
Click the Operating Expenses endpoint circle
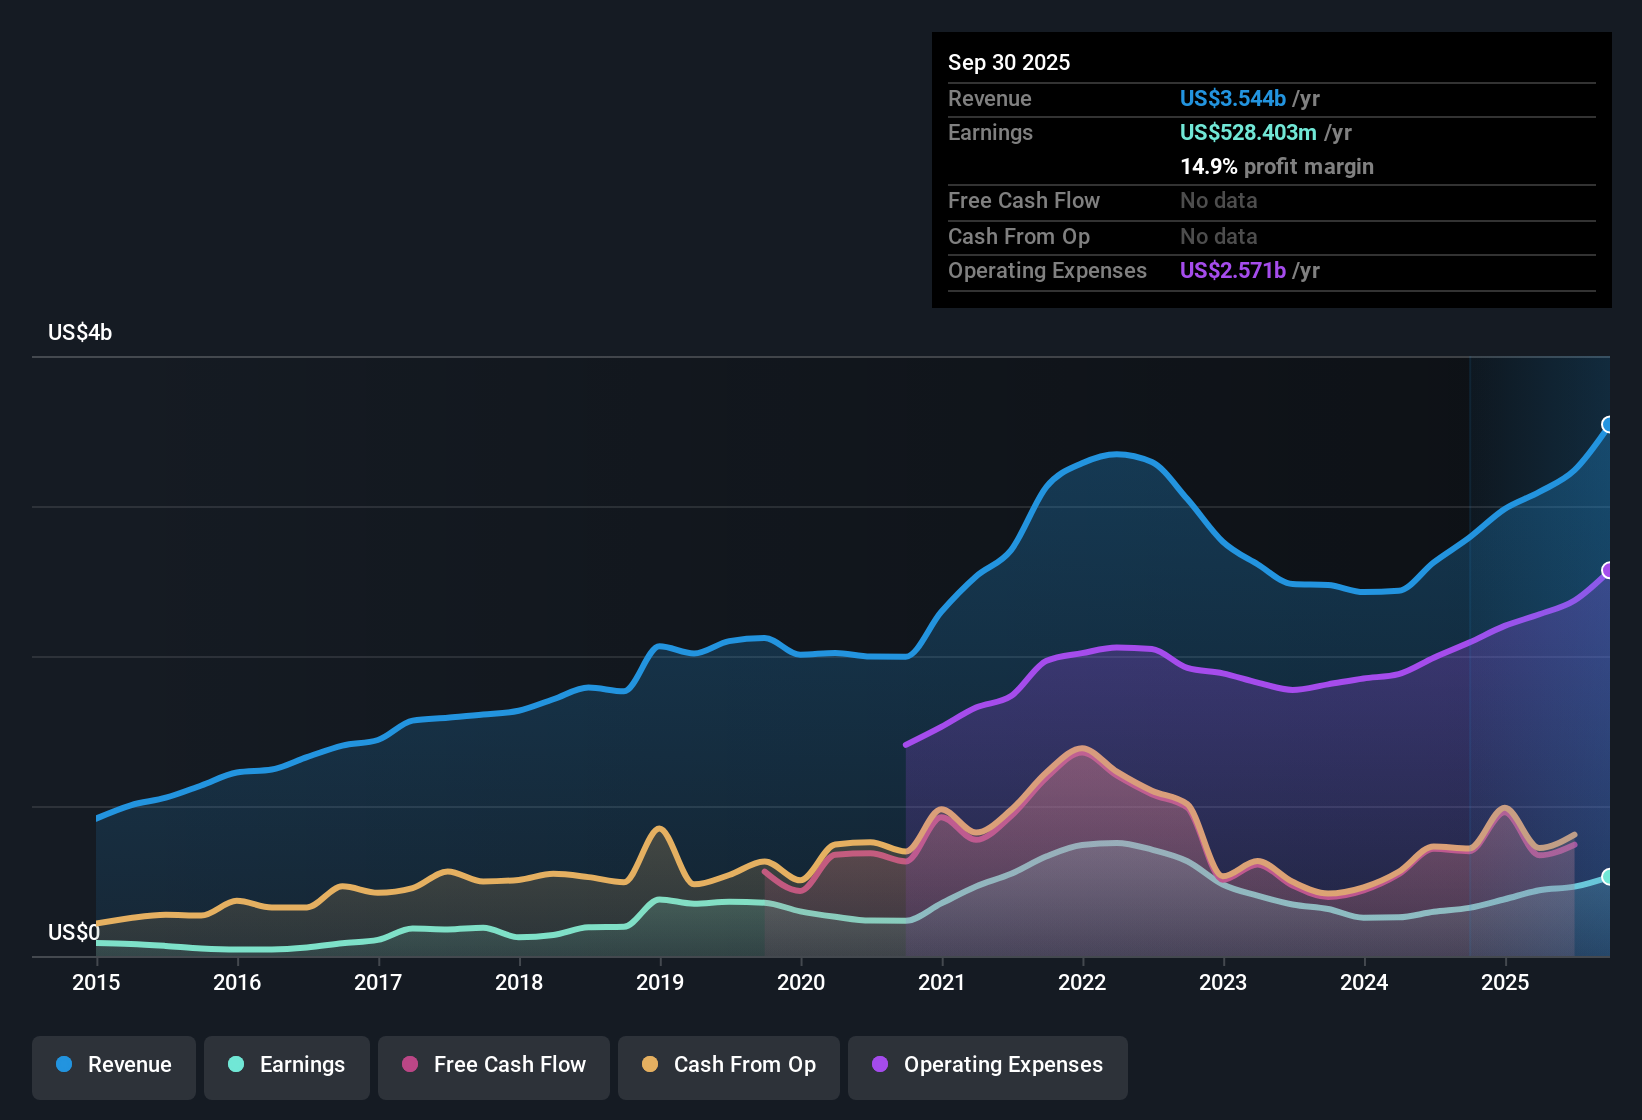[1607, 571]
